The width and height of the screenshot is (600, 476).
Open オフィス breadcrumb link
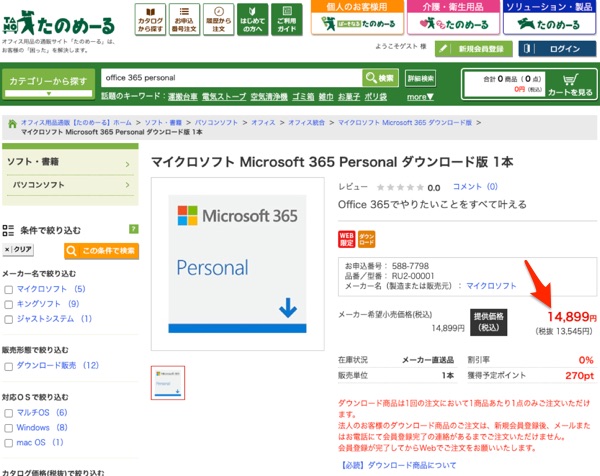(x=263, y=123)
